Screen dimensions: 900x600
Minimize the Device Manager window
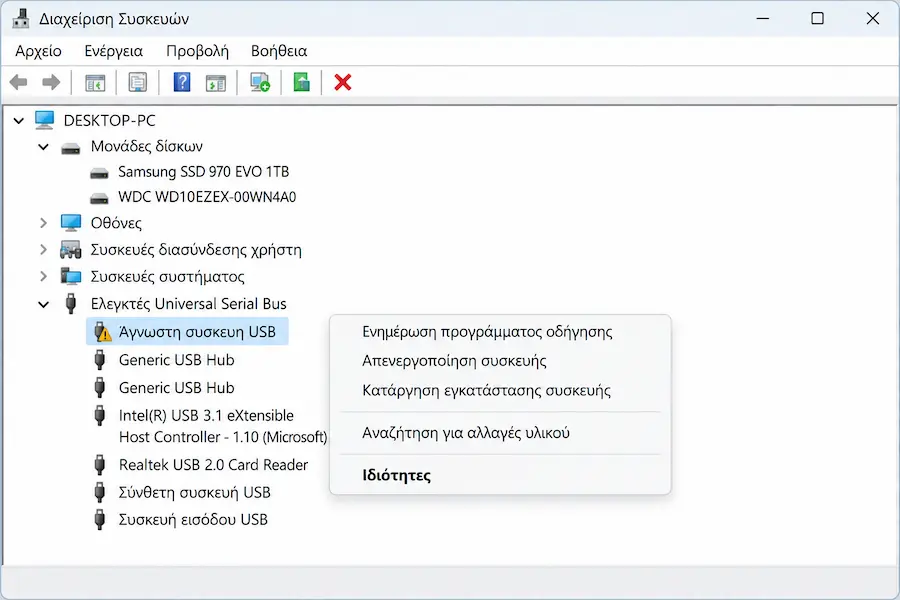pos(763,18)
